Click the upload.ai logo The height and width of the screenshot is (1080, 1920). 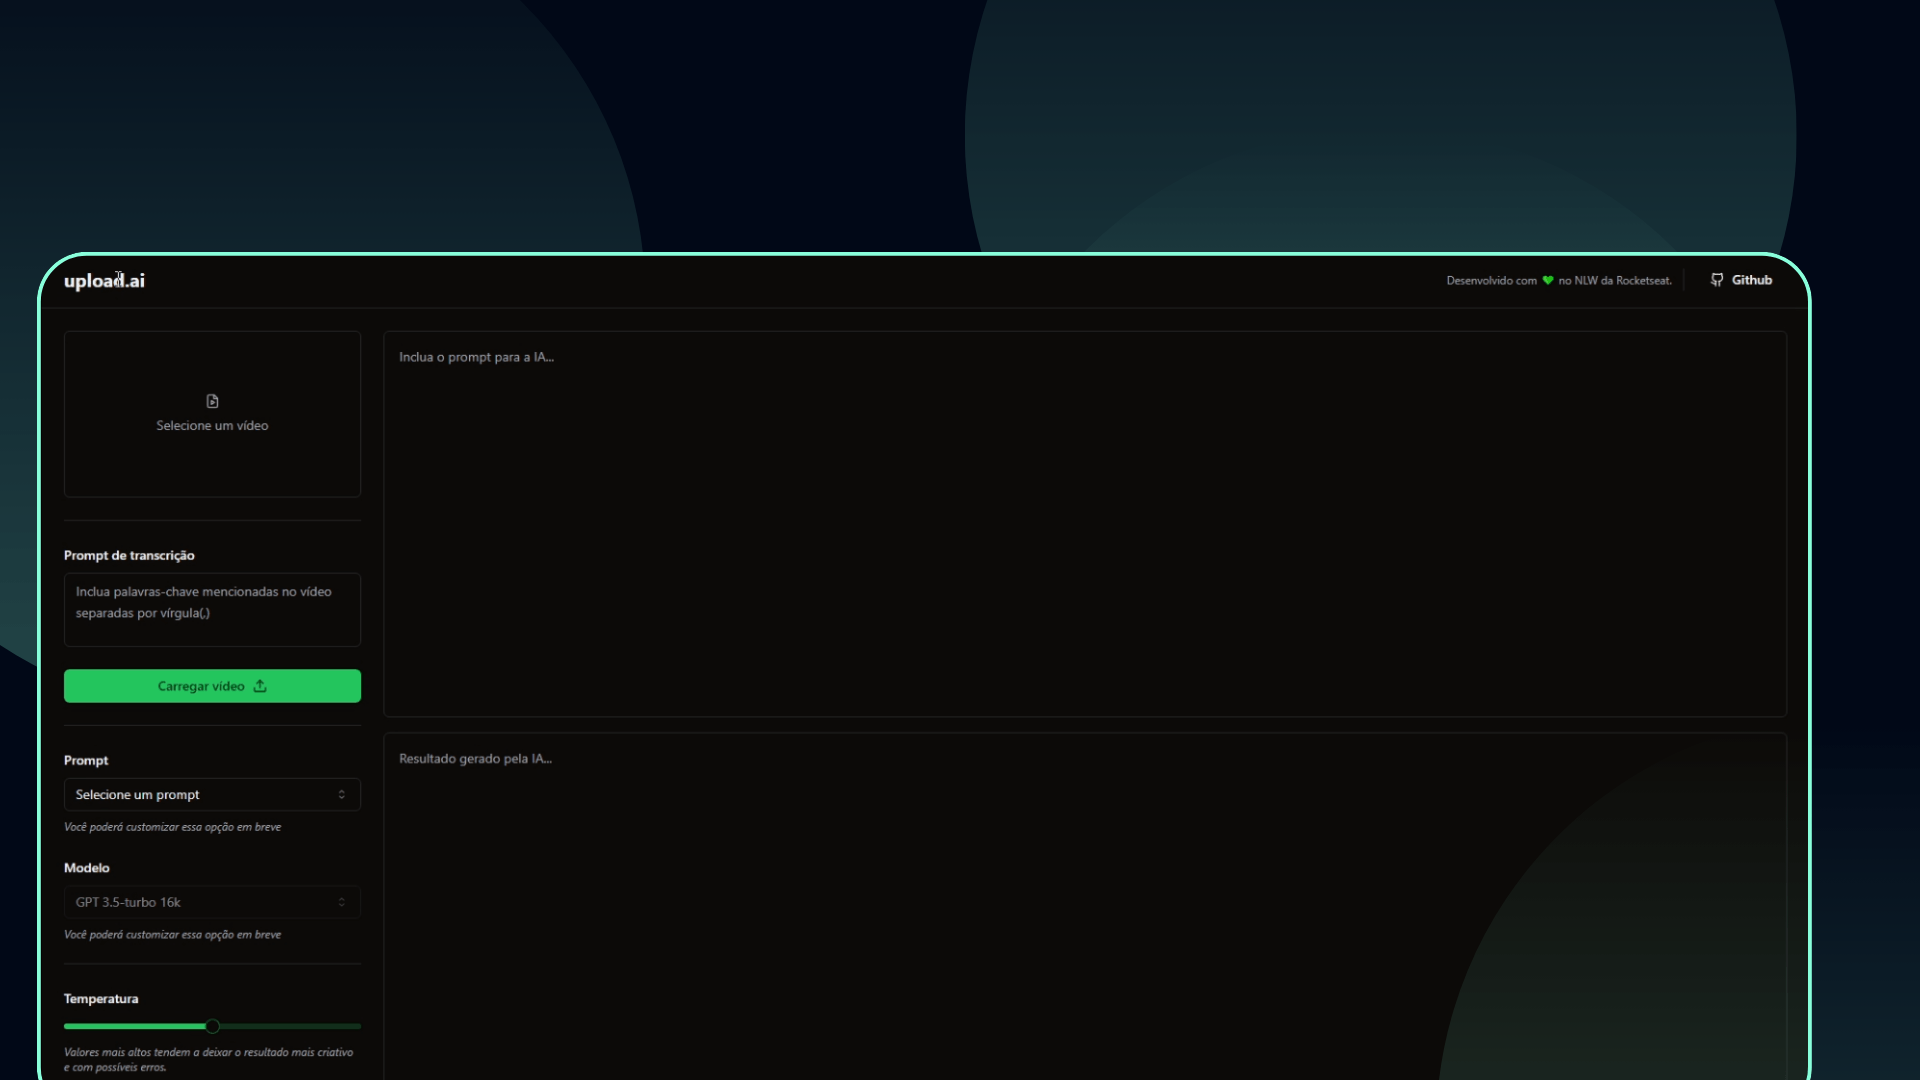coord(104,281)
